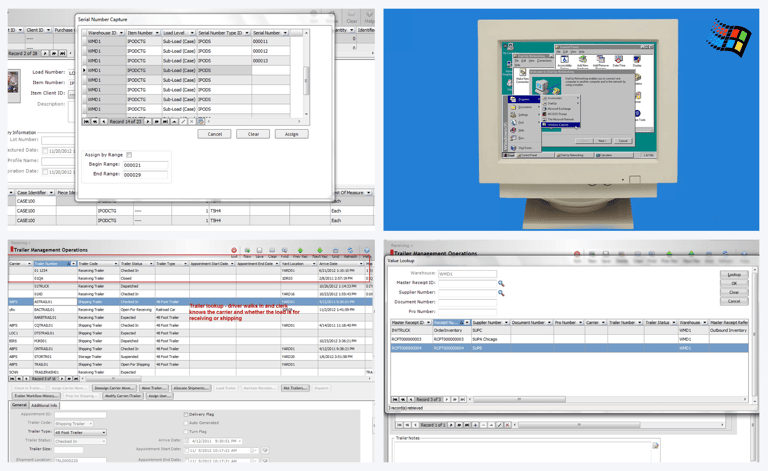Open Item Number column filter in Serial Number Capture
This screenshot has width=768, height=471.
coord(157,33)
